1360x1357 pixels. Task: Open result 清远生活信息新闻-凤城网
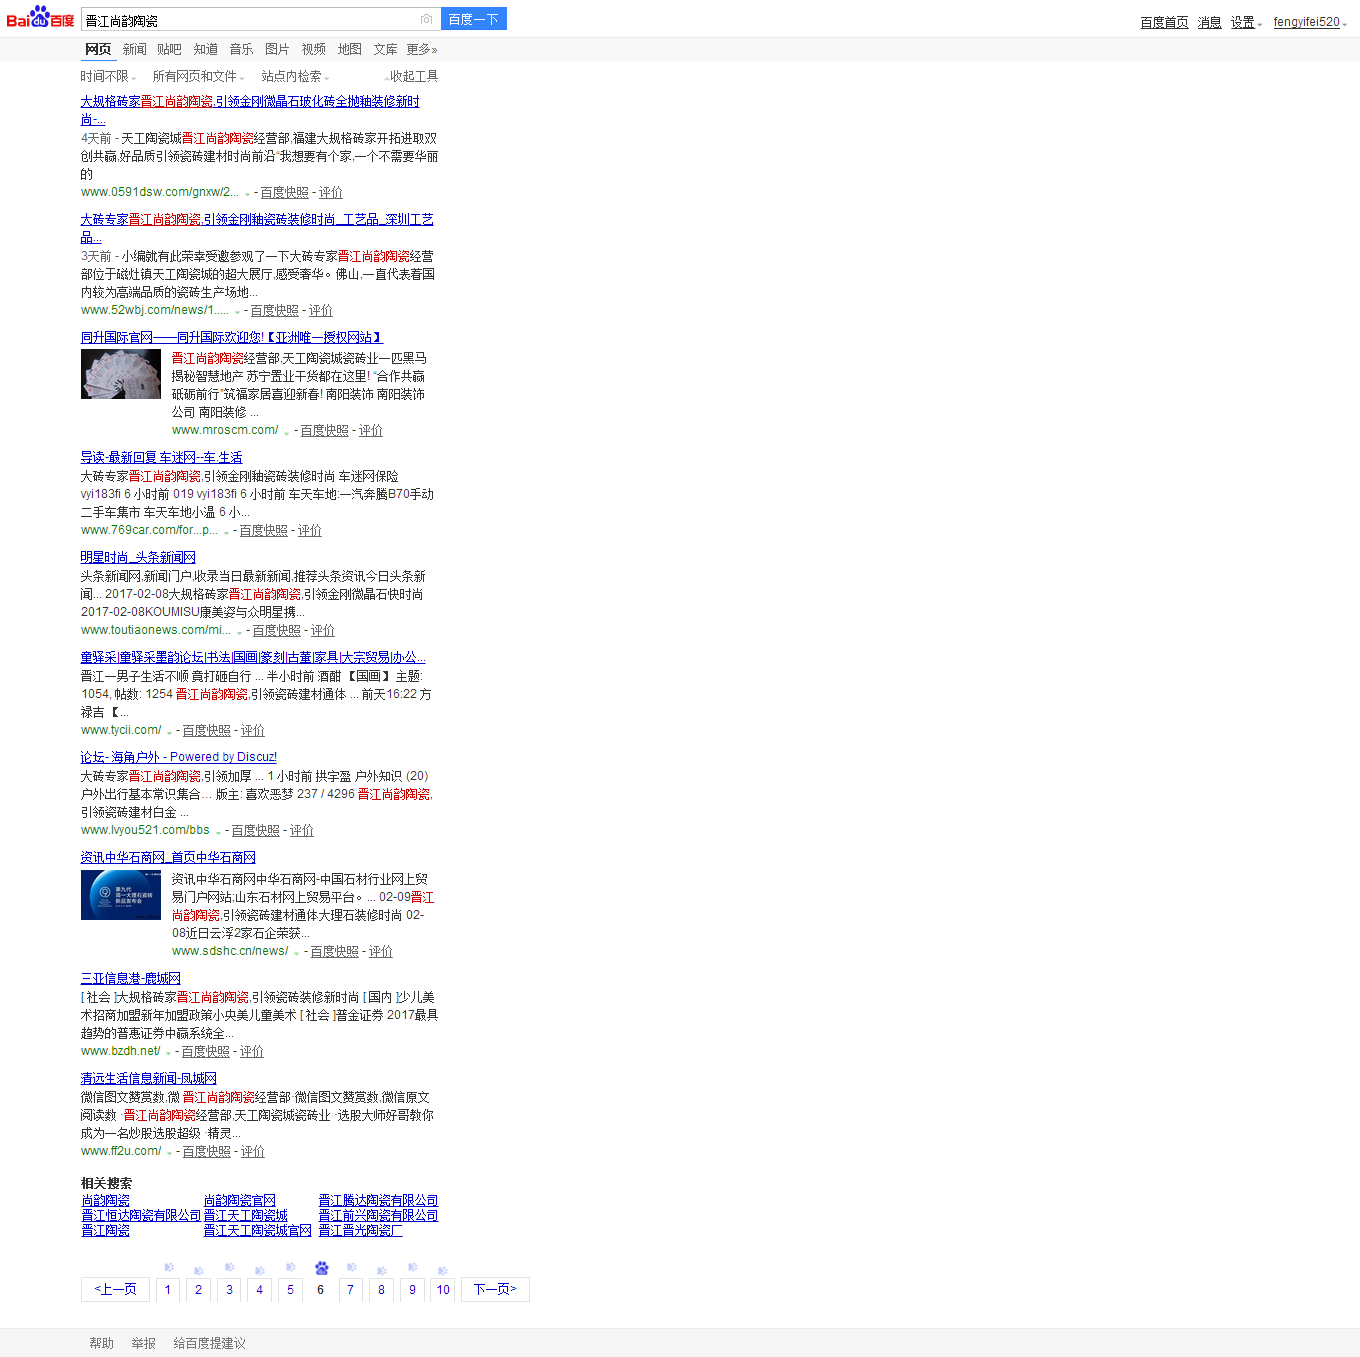pos(149,1079)
